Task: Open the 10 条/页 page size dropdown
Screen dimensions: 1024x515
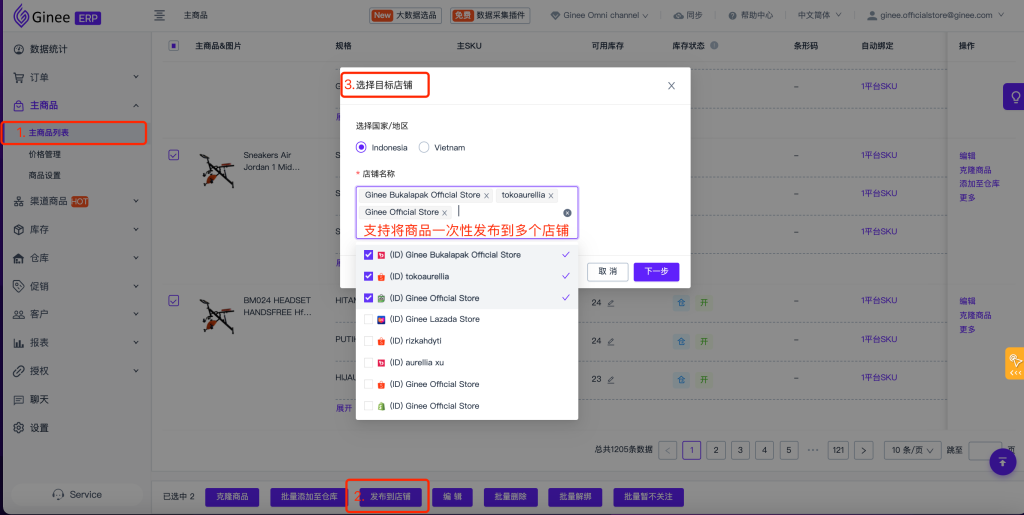Action: 912,450
